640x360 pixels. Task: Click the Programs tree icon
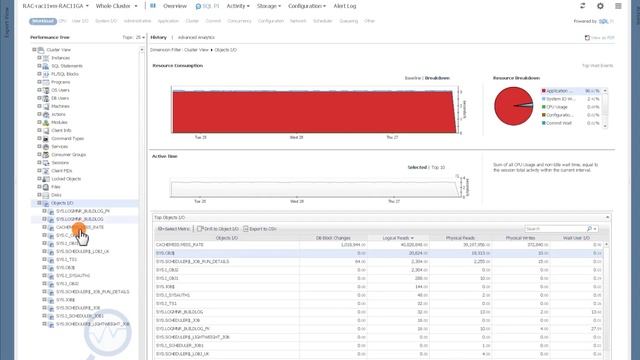46,82
